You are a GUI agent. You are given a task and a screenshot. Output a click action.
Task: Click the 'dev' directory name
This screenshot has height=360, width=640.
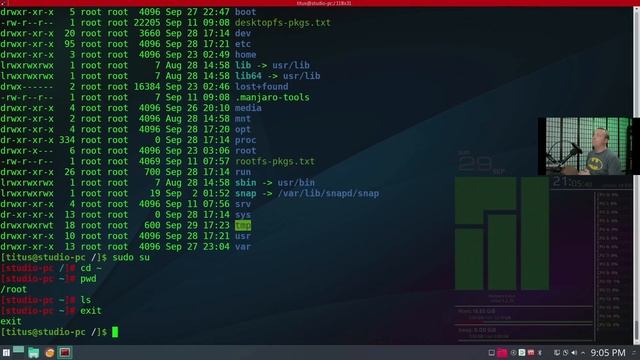(x=243, y=33)
